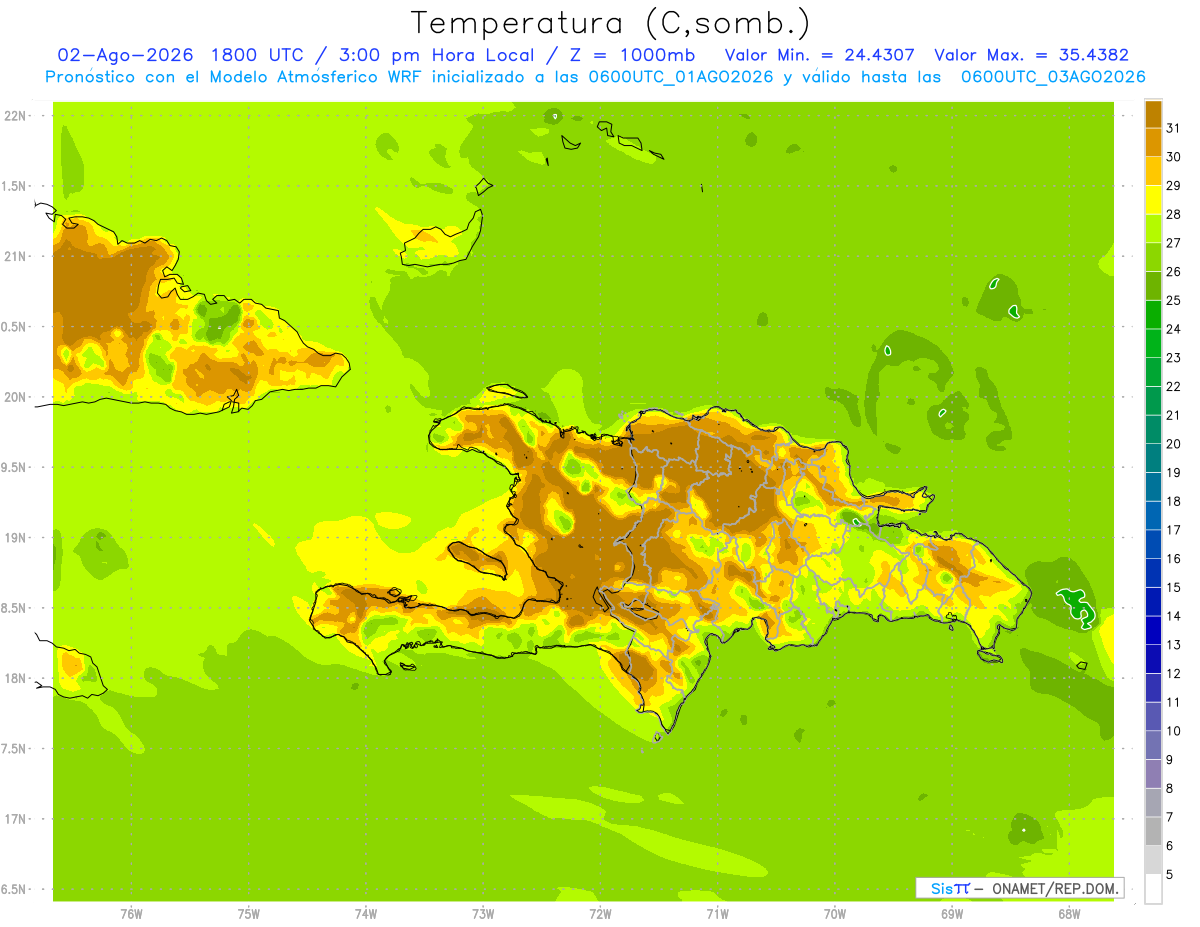Screen dimensions: 1200x927
Task: Select the lime green swatch between 26 and 27
Action: click(1153, 258)
